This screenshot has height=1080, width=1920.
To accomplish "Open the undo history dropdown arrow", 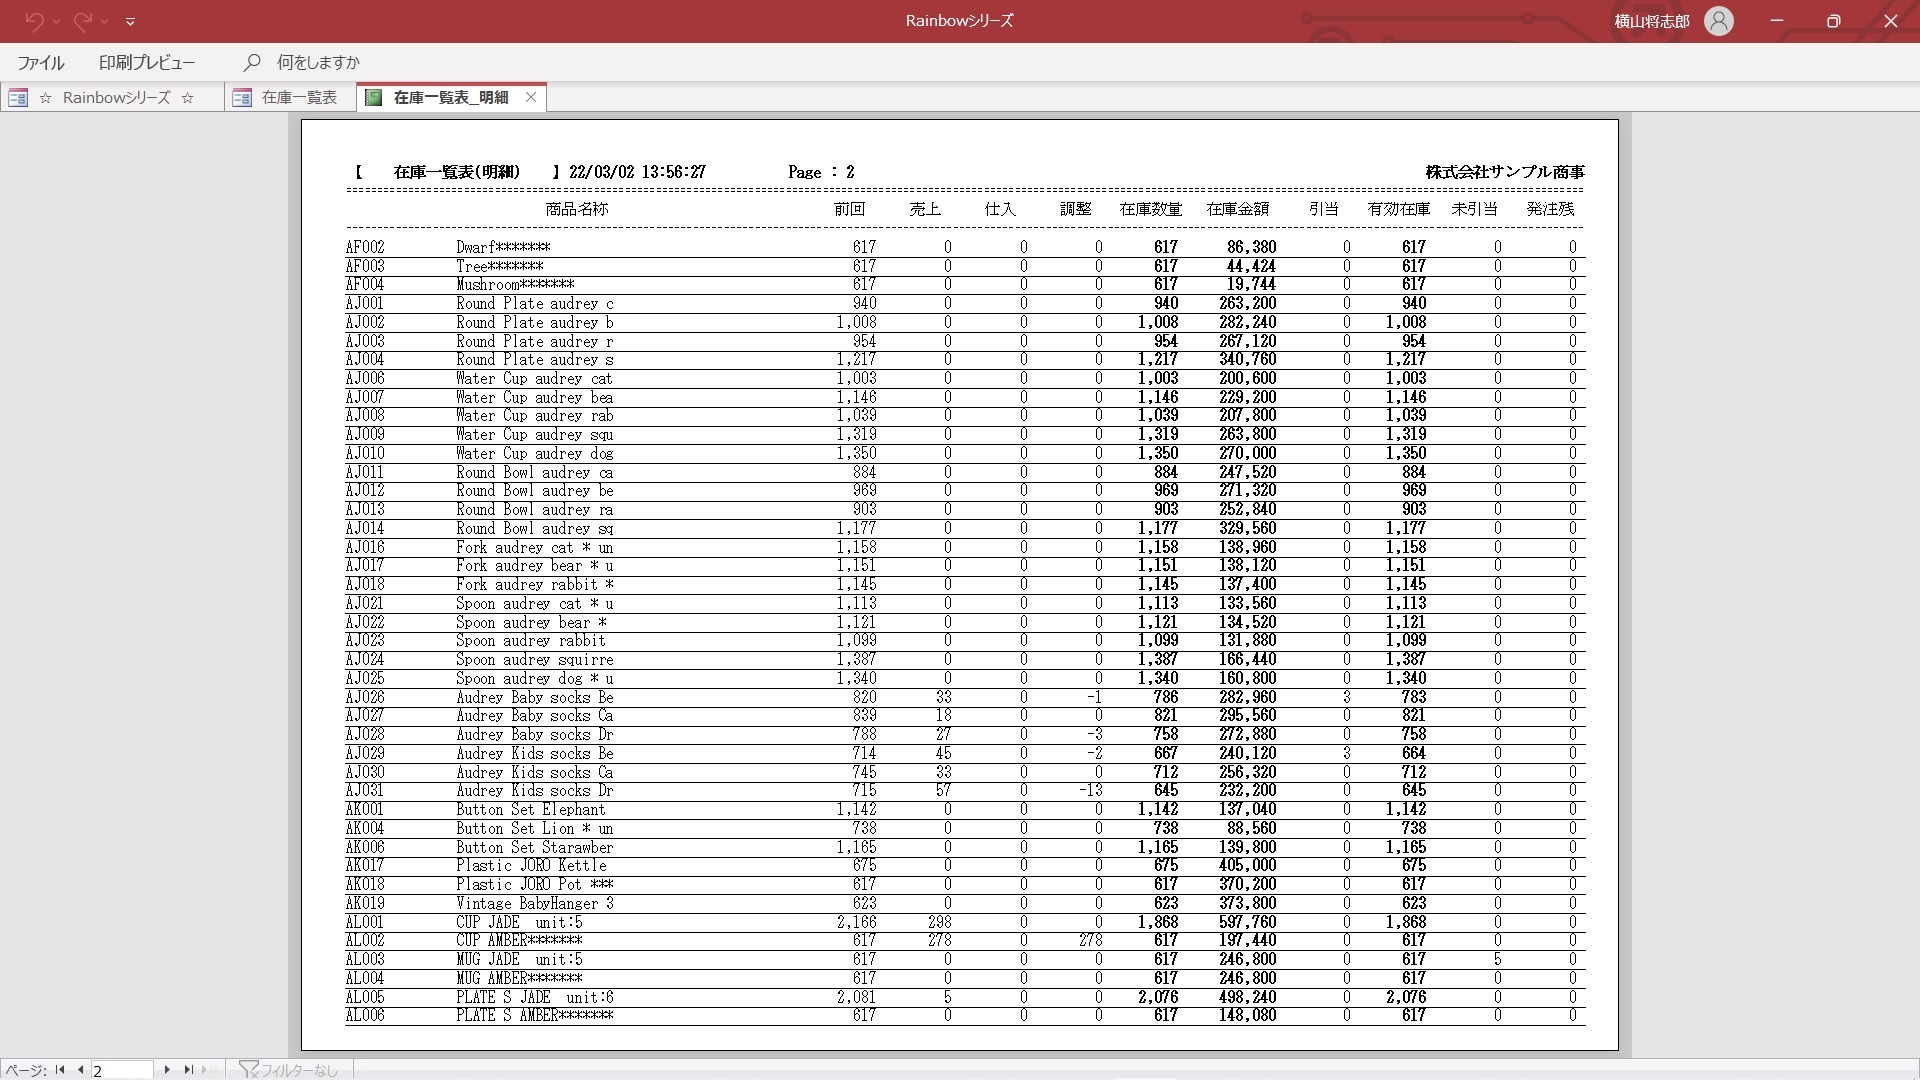I will point(57,21).
